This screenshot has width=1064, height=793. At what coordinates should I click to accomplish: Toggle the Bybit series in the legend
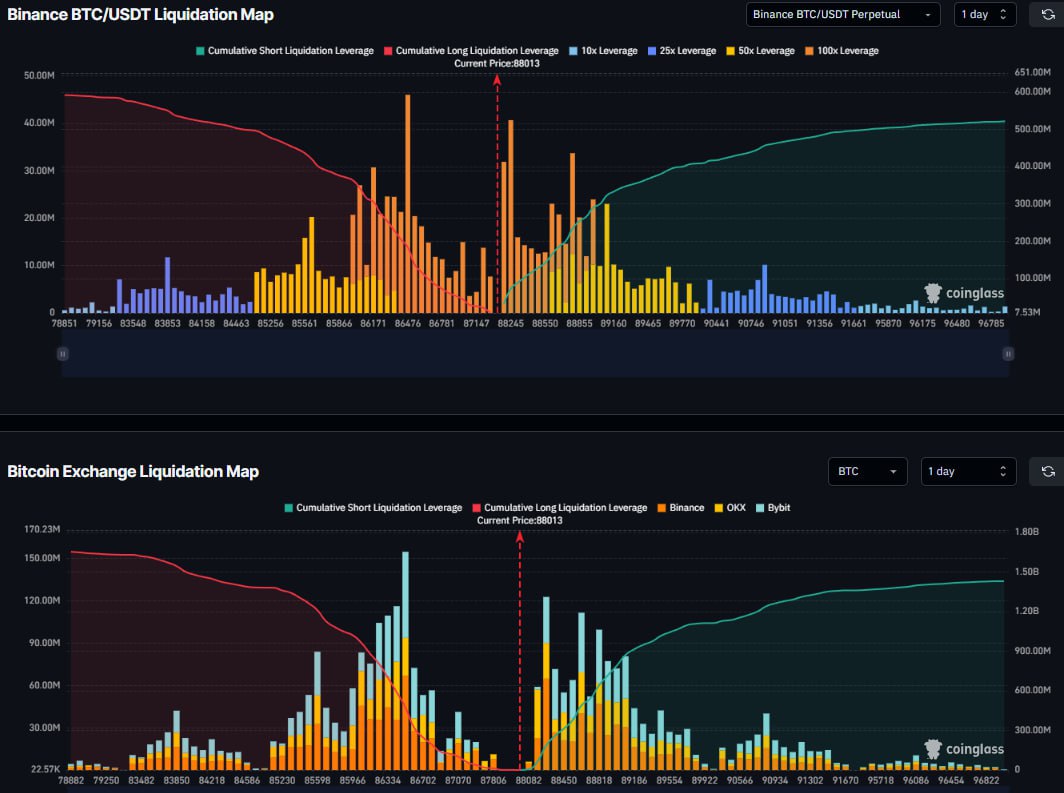772,508
